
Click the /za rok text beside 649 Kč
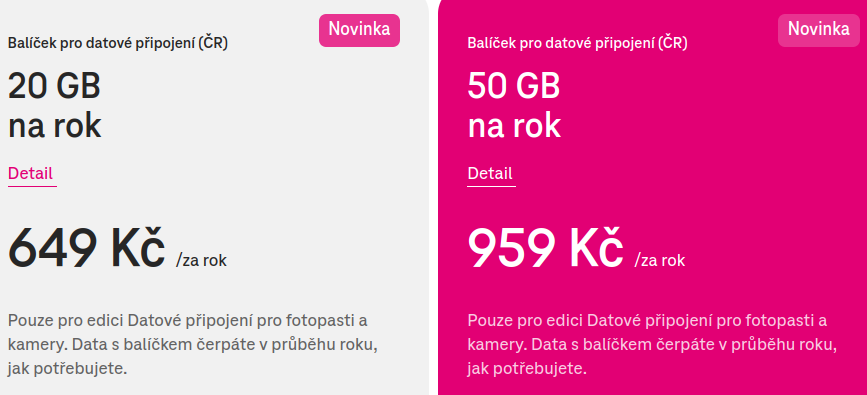[201, 260]
